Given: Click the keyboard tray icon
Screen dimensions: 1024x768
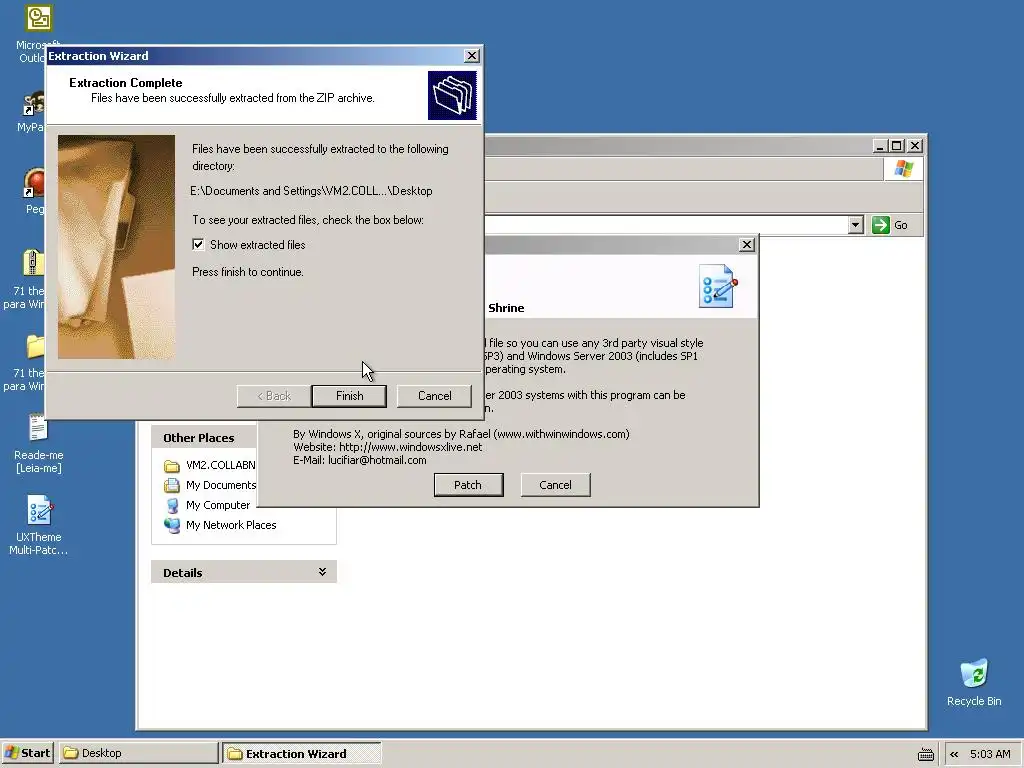Looking at the screenshot, I should click(x=925, y=754).
